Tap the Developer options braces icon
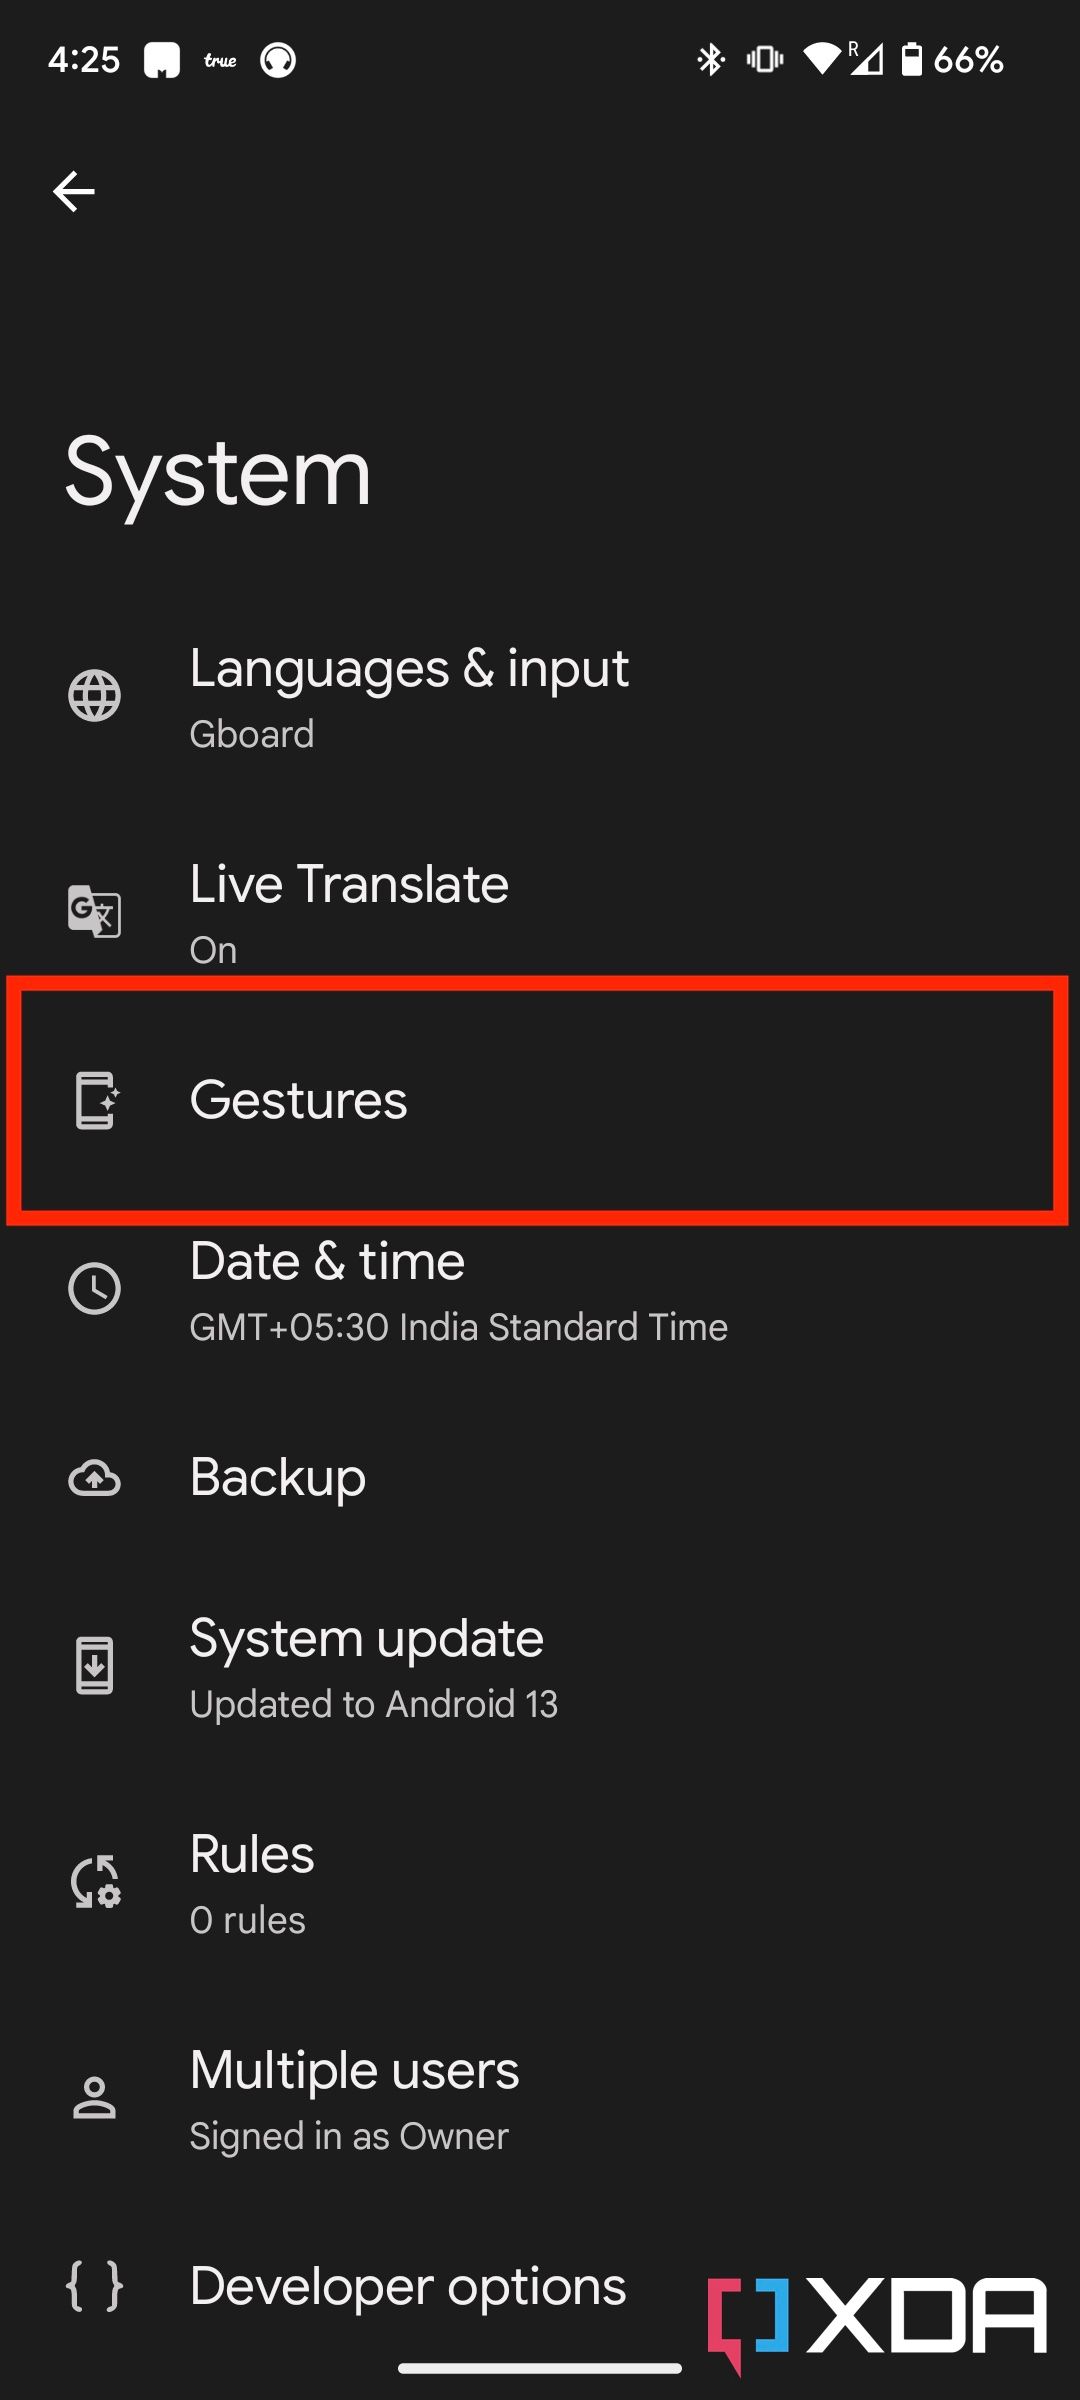The height and width of the screenshot is (2400, 1080). [x=95, y=2286]
